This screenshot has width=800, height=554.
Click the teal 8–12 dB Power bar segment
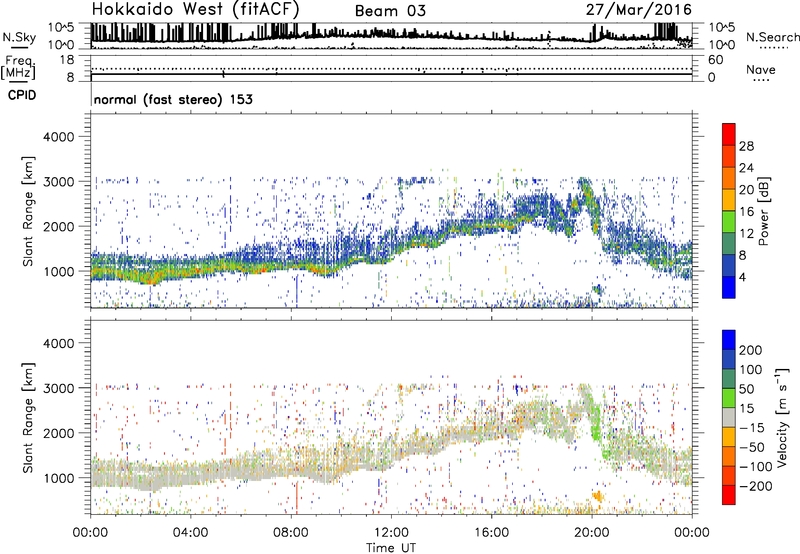[x=729, y=244]
